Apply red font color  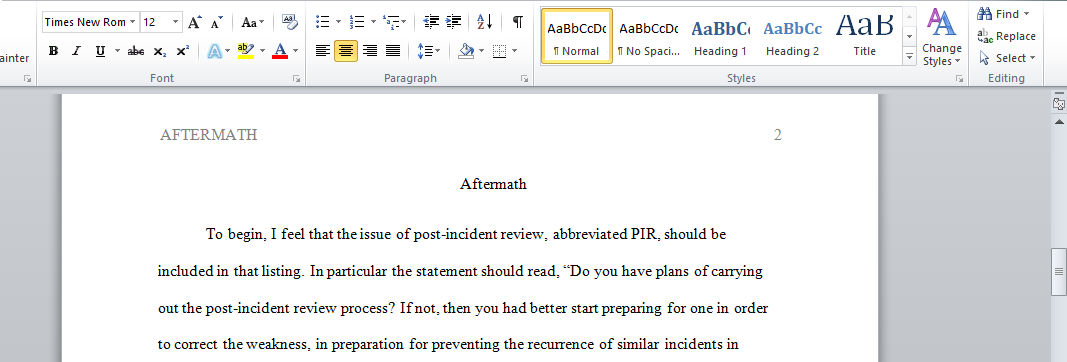click(280, 50)
